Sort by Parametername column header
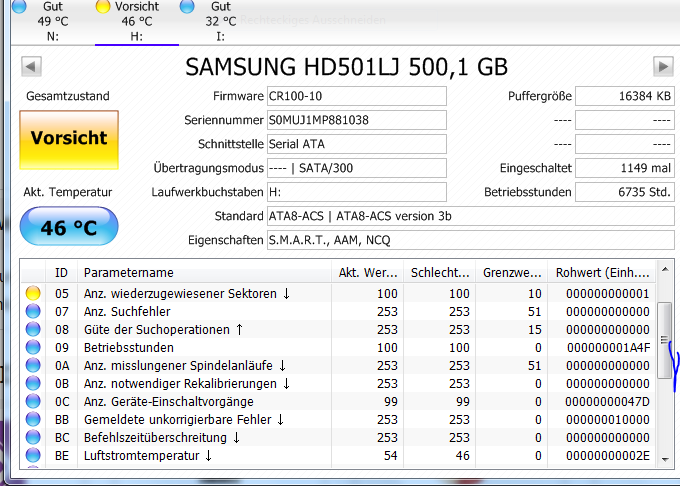Screen dimensions: 680x486 204,272
